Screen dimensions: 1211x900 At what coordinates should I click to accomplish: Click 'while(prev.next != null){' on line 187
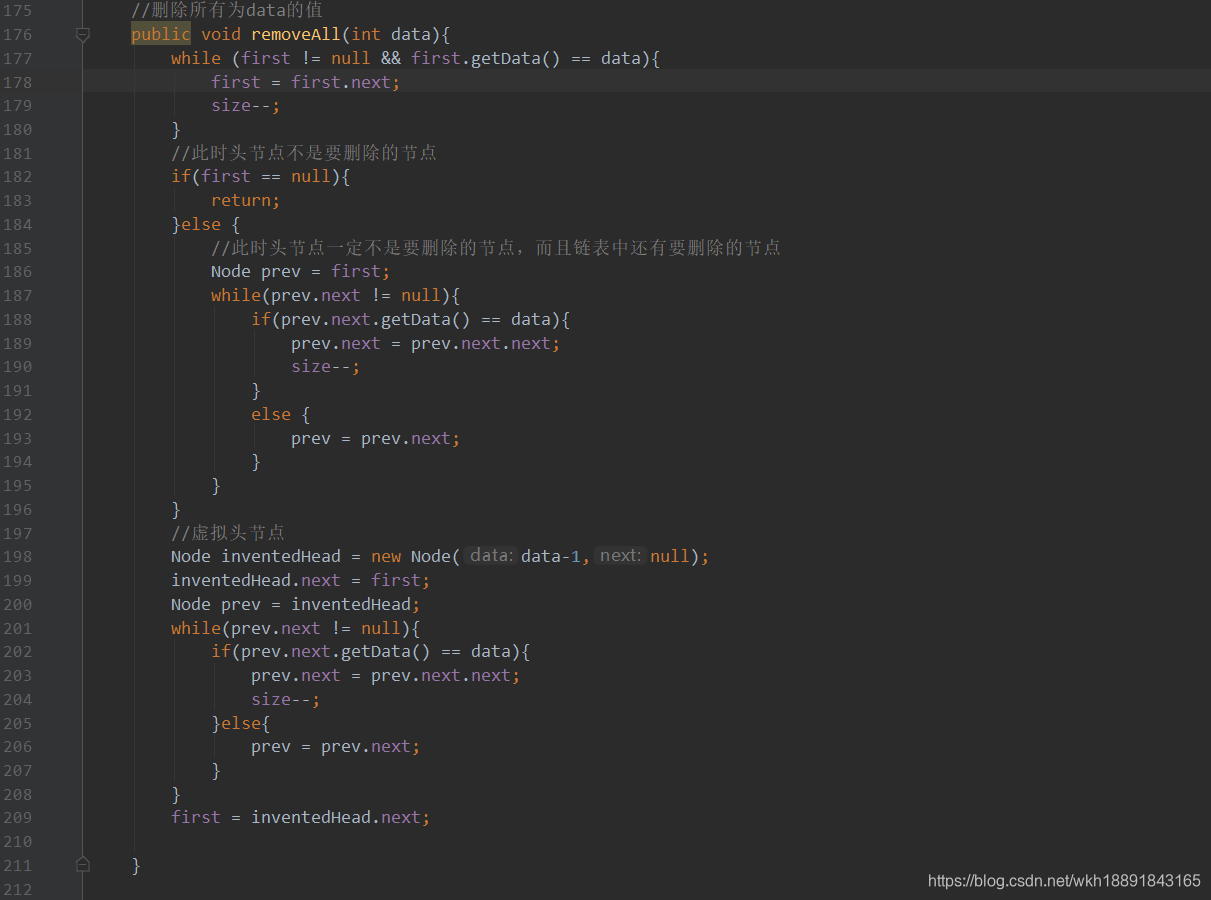(336, 296)
